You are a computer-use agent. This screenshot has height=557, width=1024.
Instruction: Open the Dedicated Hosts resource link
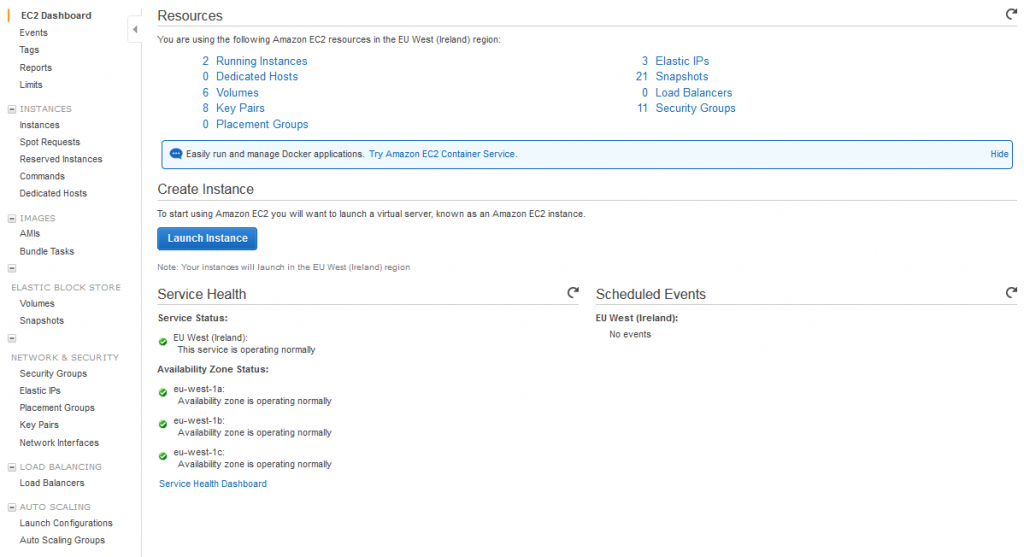point(257,76)
